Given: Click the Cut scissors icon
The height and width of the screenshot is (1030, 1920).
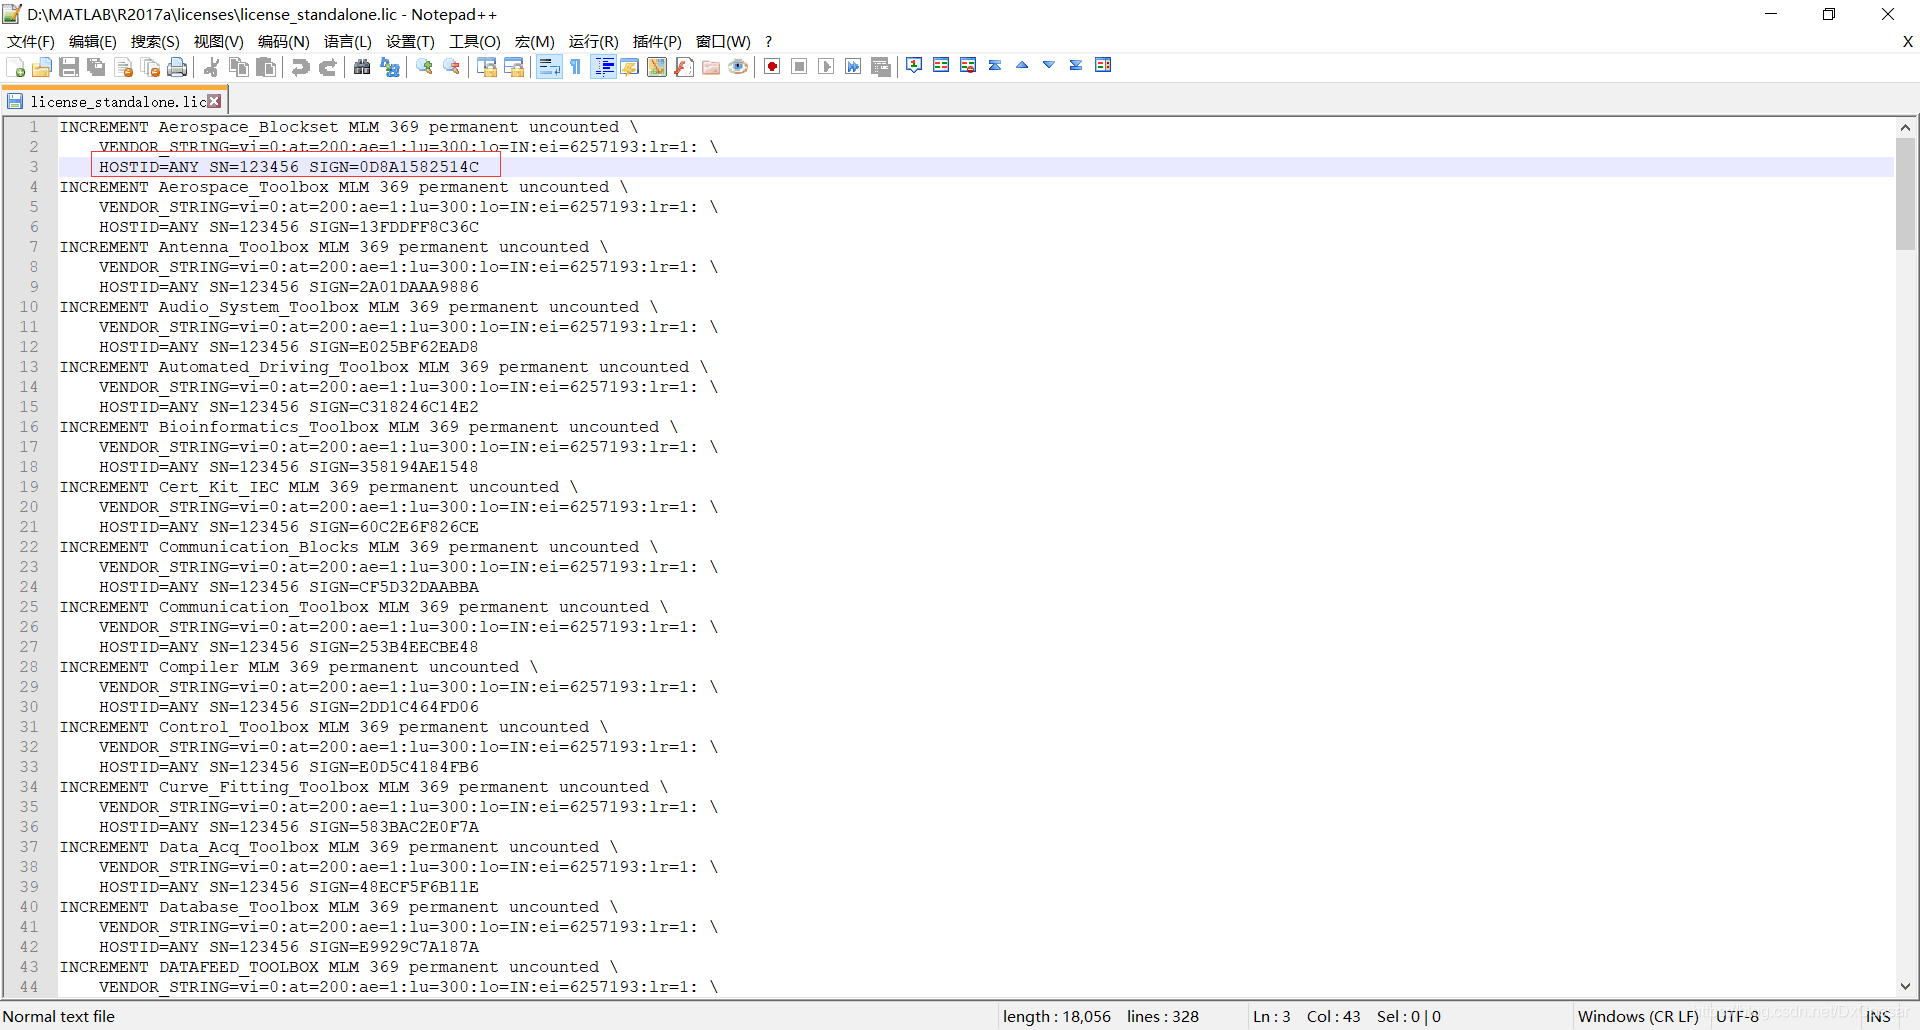Looking at the screenshot, I should pyautogui.click(x=211, y=67).
